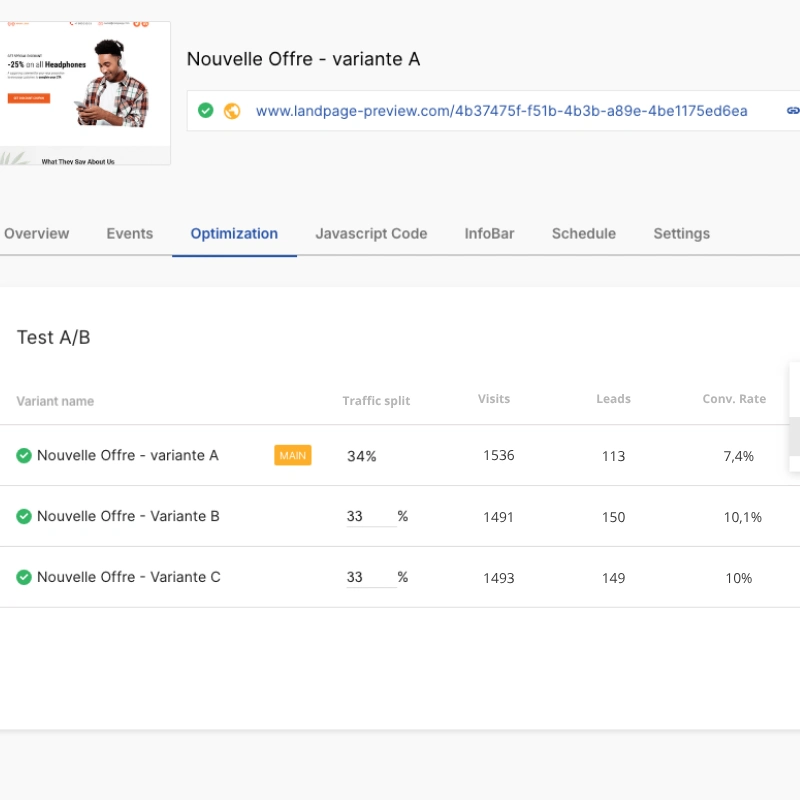Screen dimensions: 800x800
Task: Open the Events tab
Action: click(x=130, y=234)
